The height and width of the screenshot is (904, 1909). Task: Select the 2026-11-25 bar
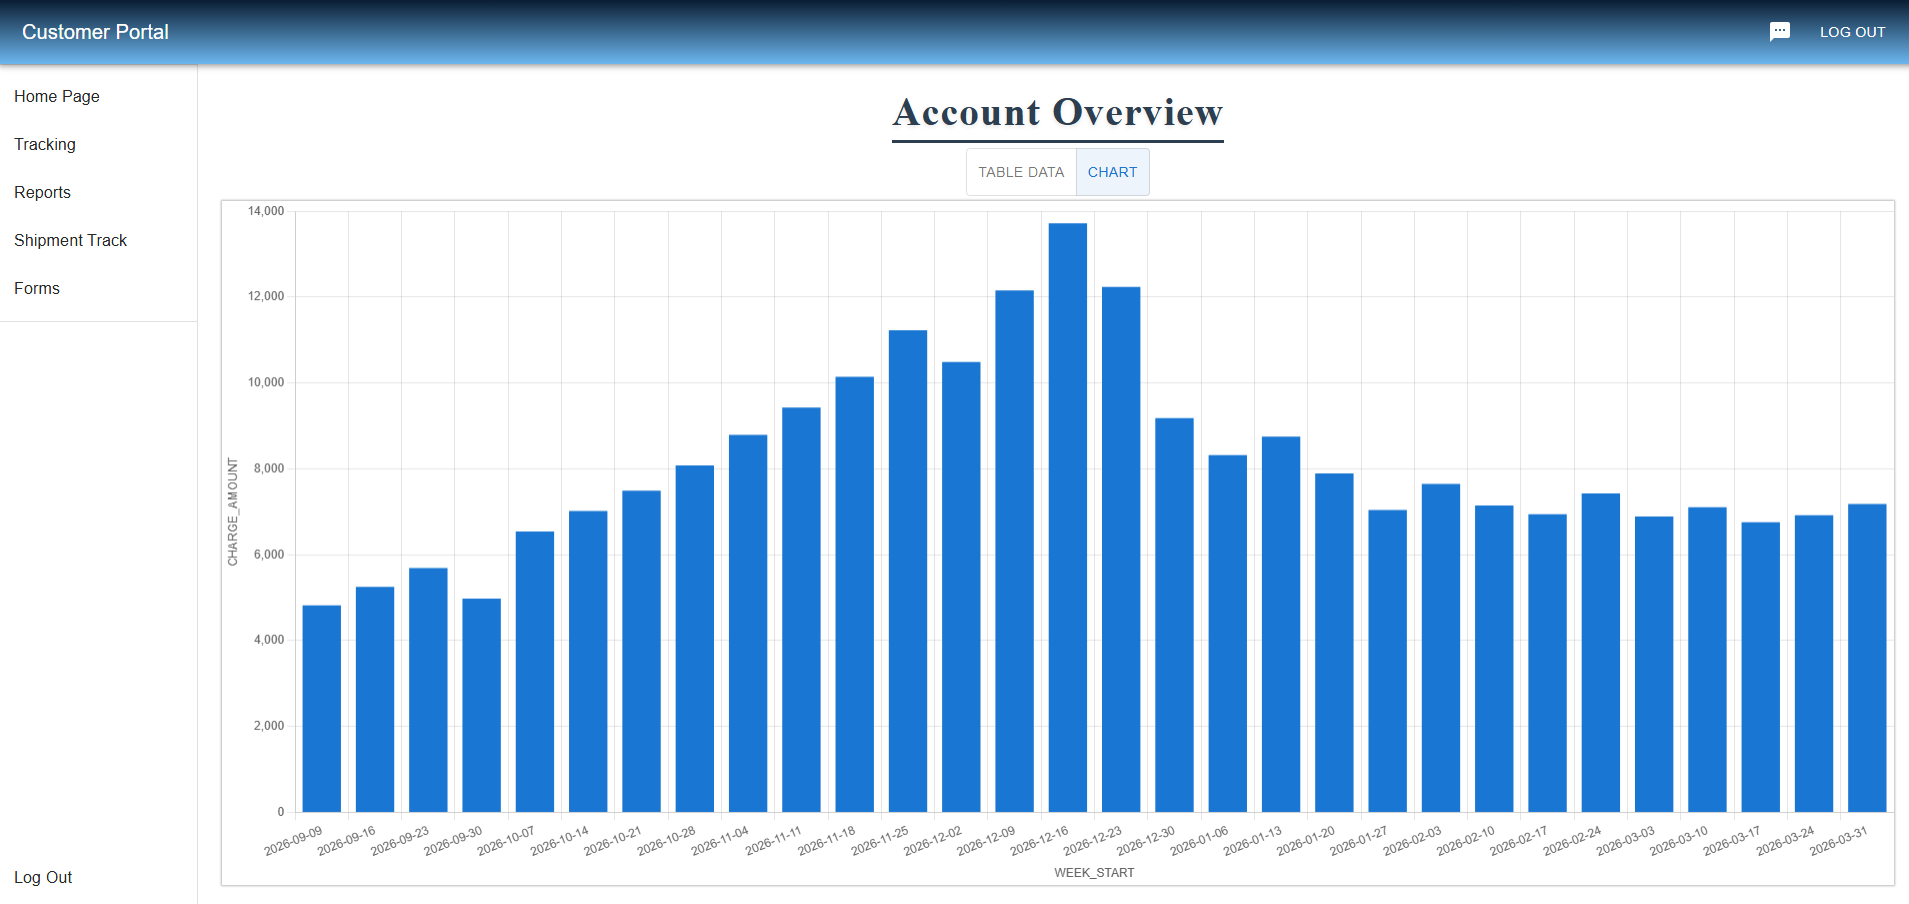[x=907, y=570]
